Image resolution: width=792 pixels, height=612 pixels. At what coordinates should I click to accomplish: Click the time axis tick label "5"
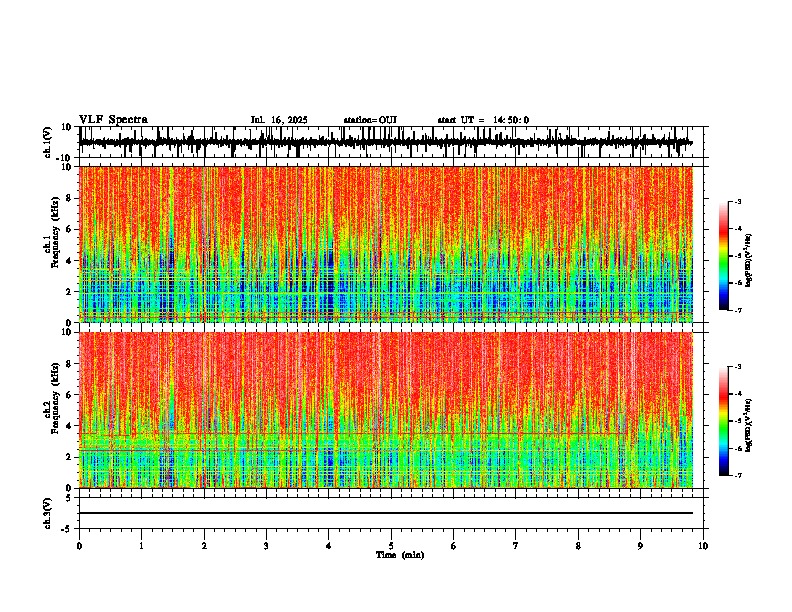coord(391,546)
